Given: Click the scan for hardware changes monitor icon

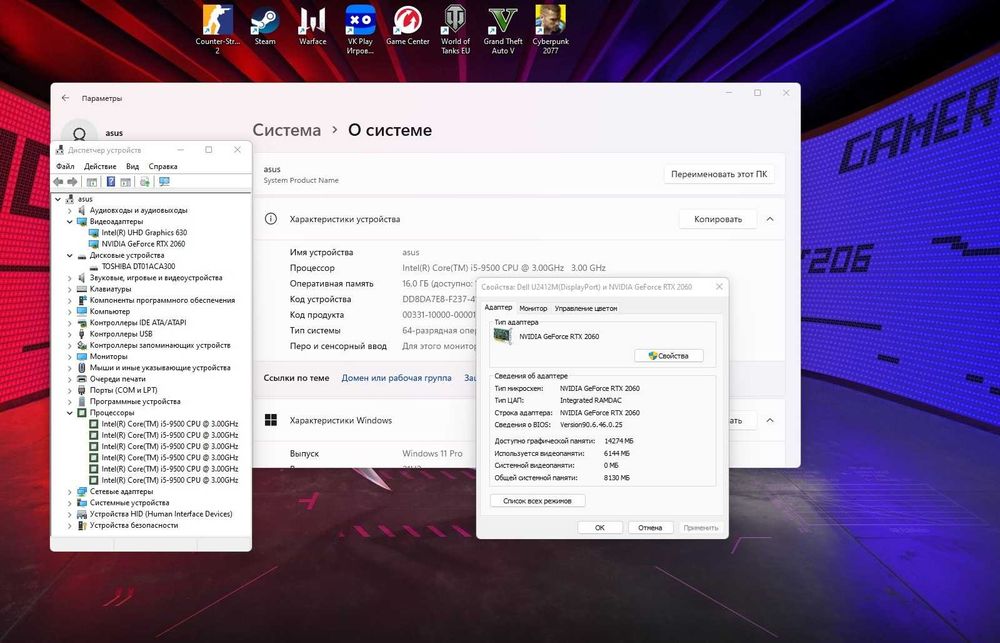Looking at the screenshot, I should tap(165, 182).
